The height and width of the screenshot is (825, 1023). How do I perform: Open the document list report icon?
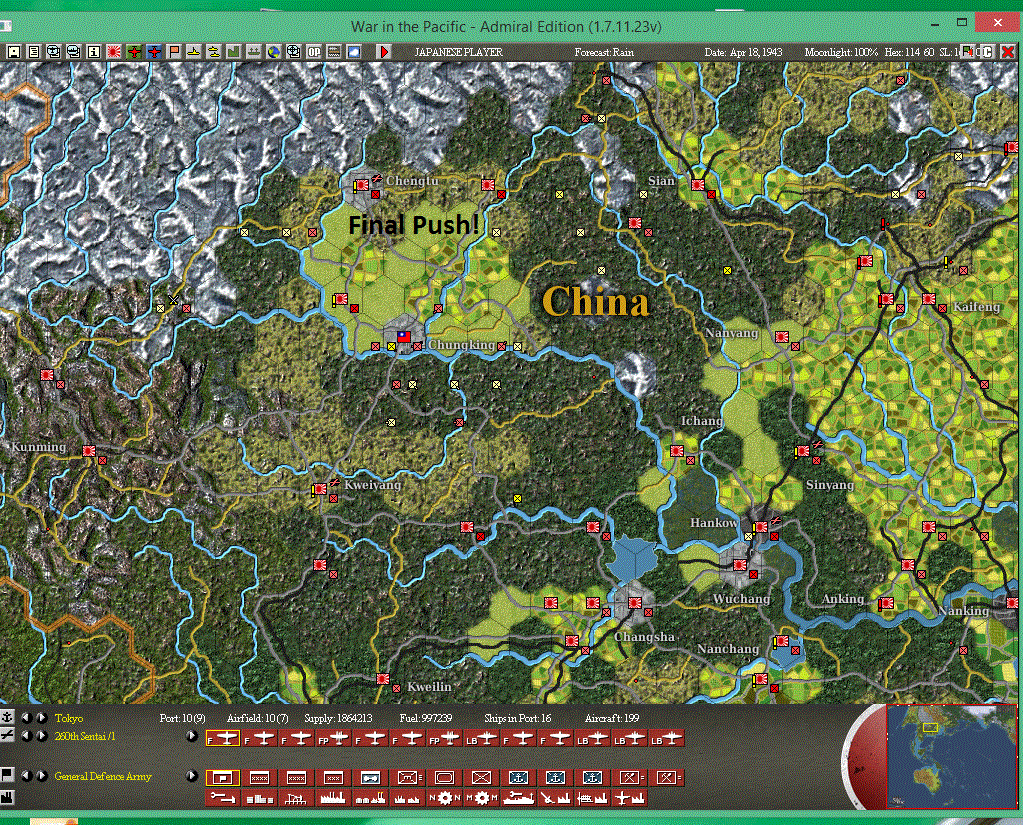click(x=34, y=52)
